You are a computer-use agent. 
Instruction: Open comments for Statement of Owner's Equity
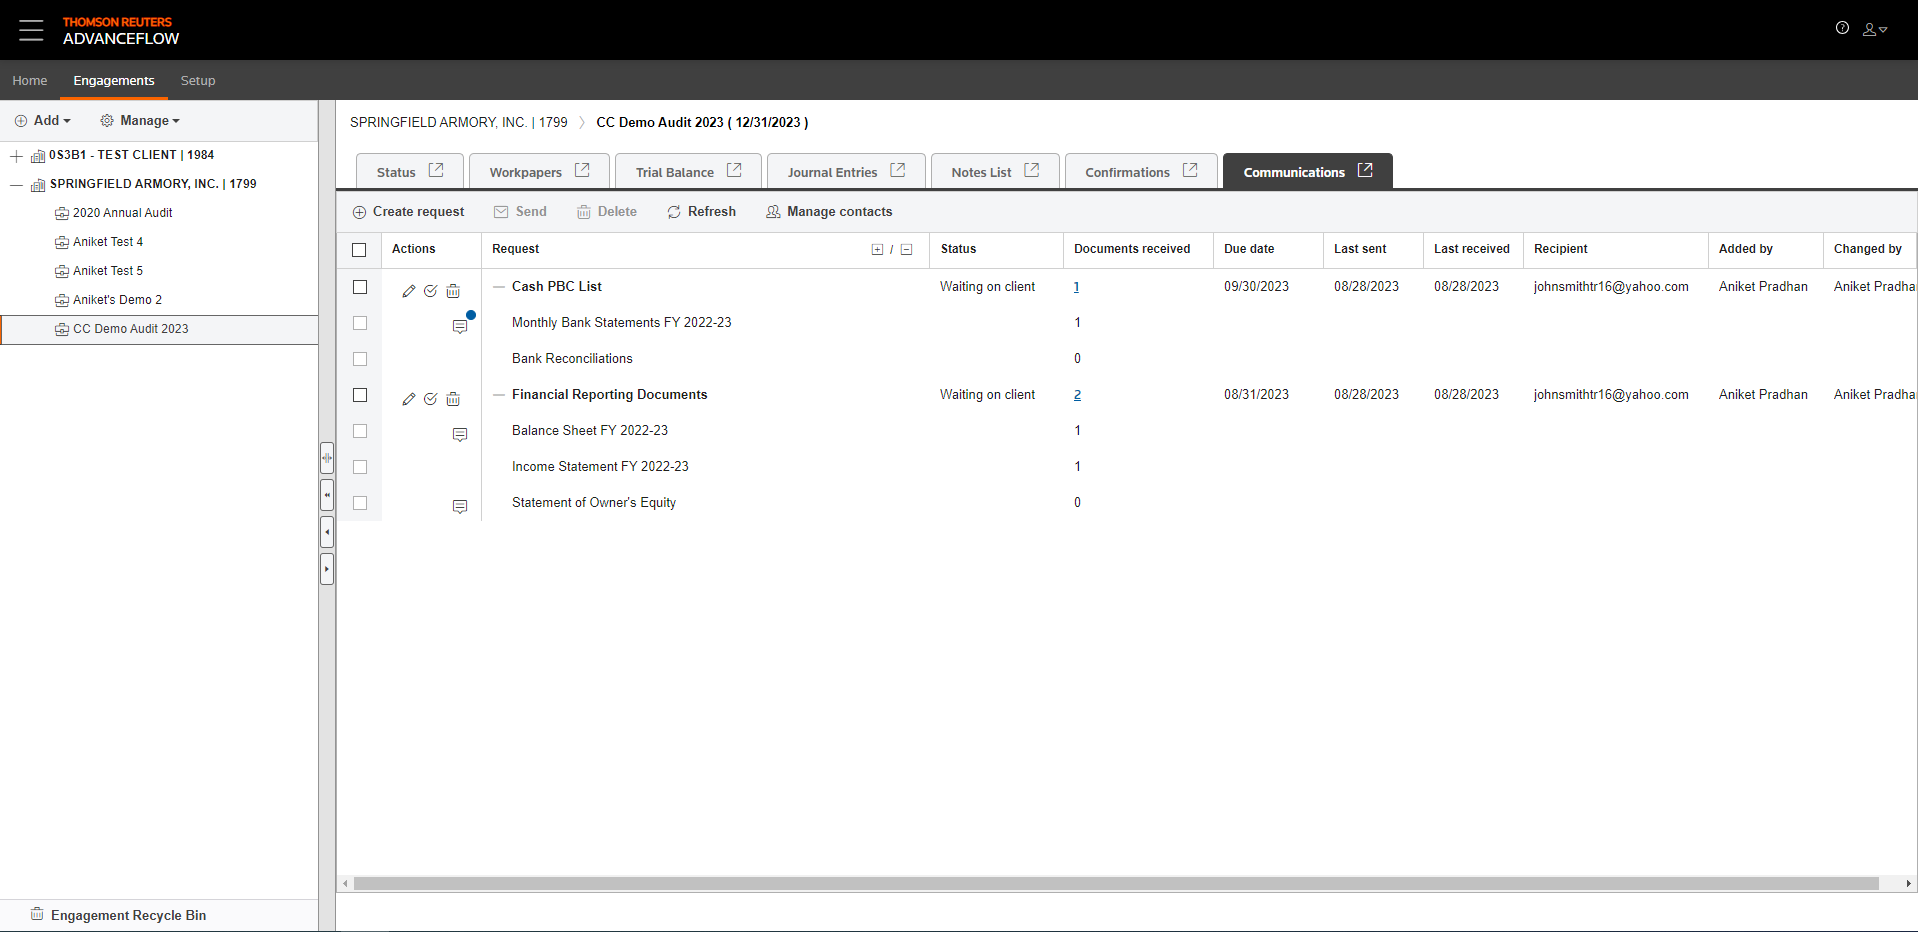tap(460, 507)
